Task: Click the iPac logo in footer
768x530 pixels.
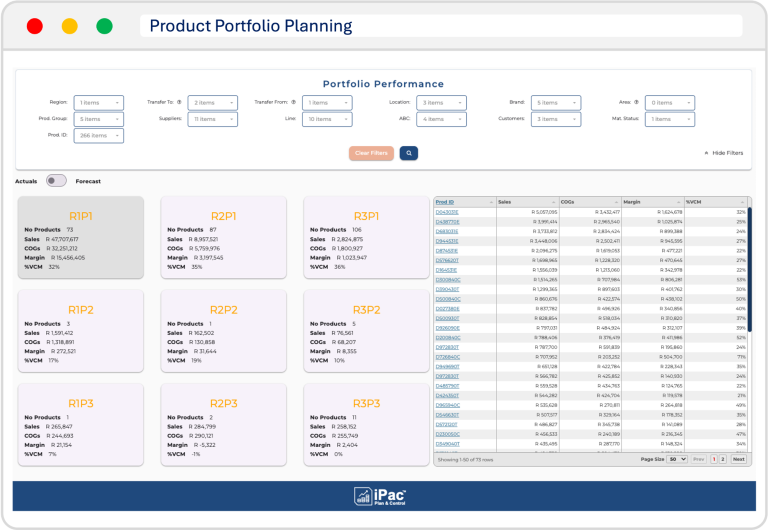Action: coord(384,495)
